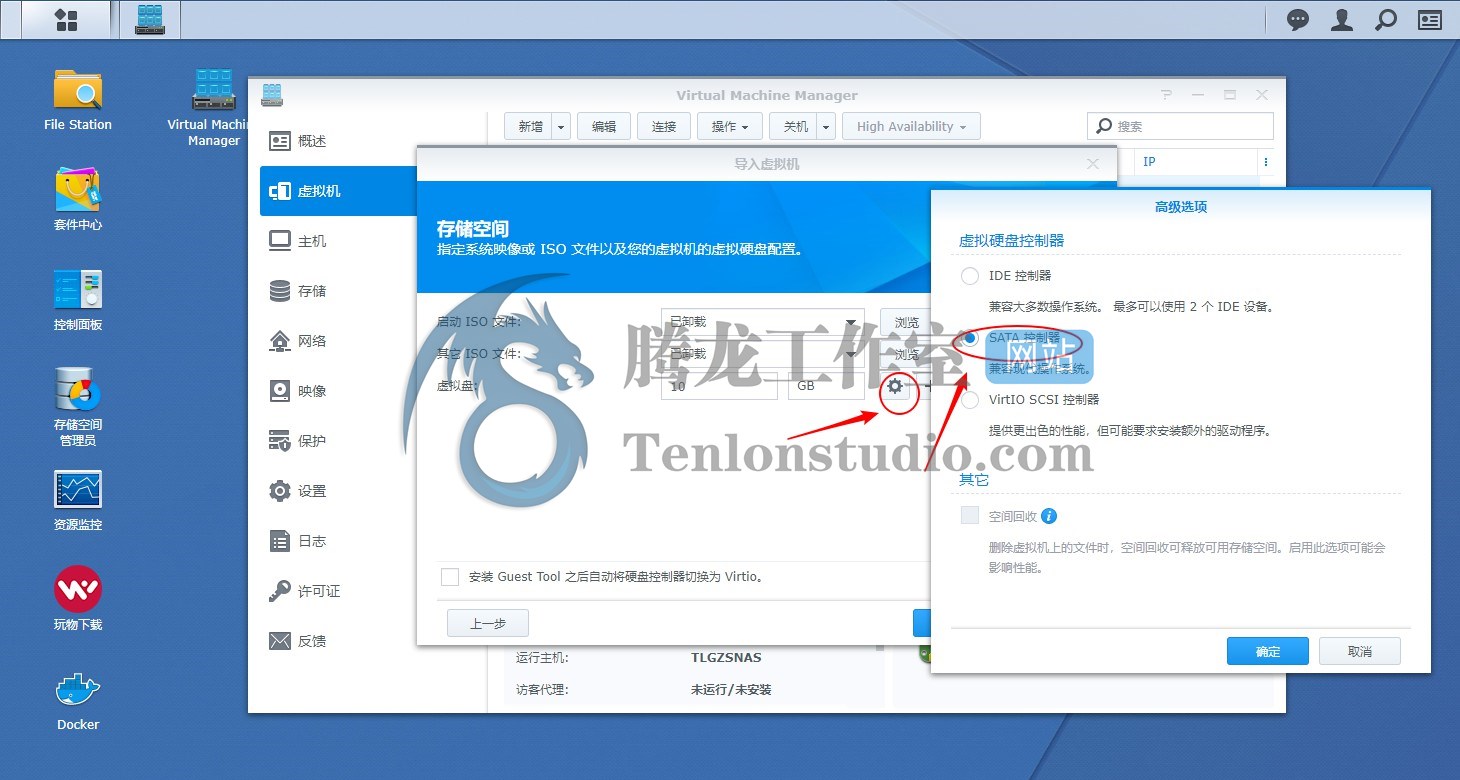Open the High Availability dropdown

(911, 126)
